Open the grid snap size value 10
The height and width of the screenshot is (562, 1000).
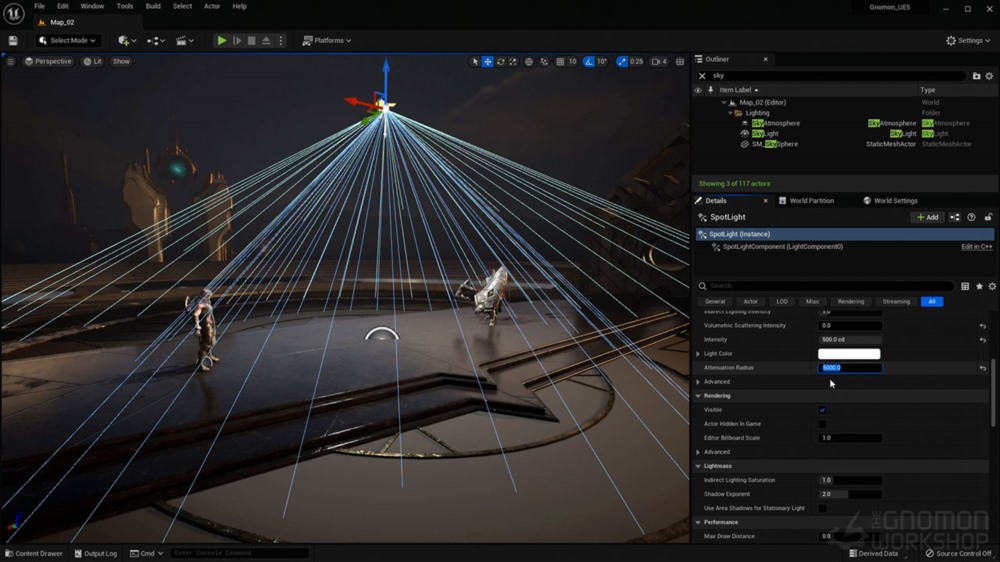572,61
